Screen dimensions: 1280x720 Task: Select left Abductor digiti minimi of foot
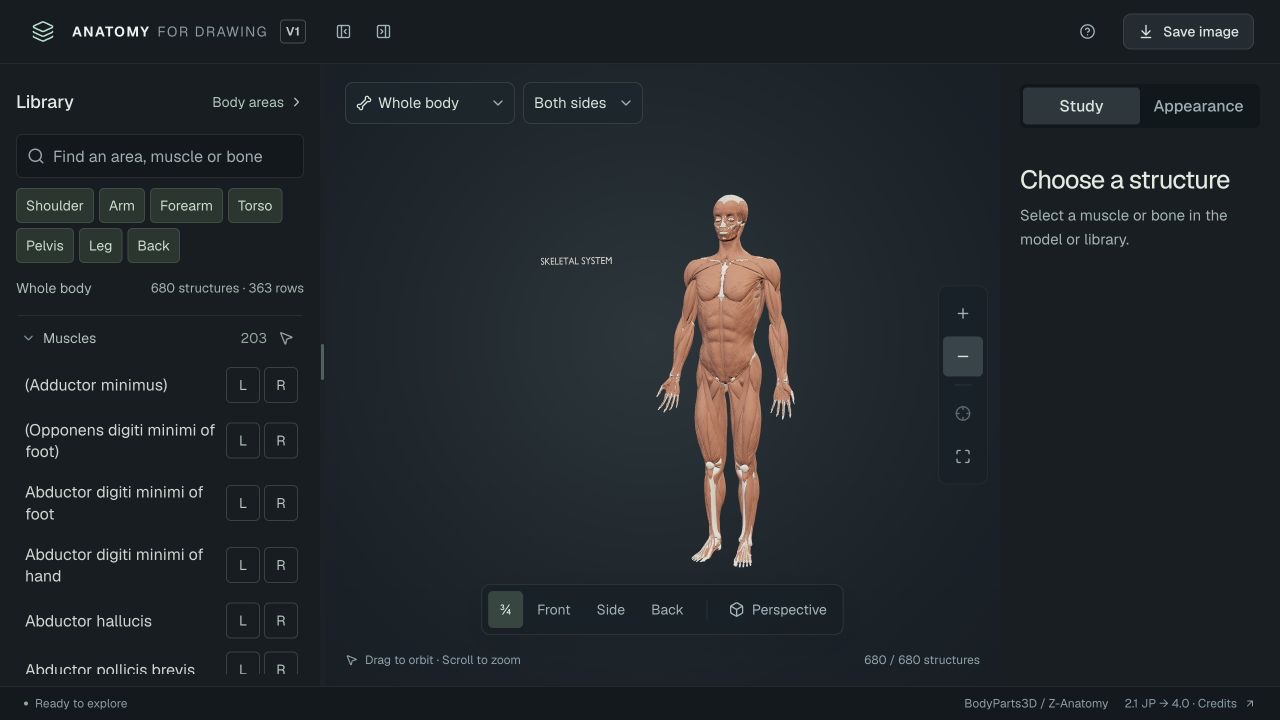(243, 503)
